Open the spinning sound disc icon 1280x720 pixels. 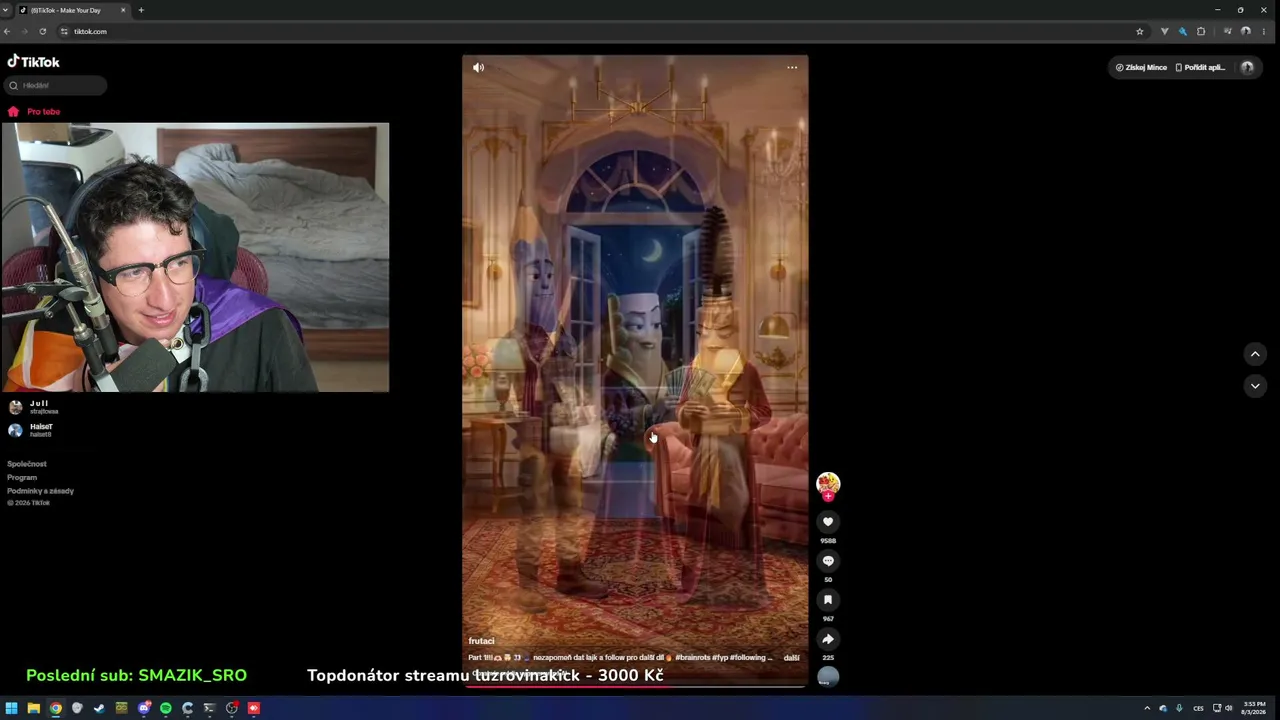point(828,677)
